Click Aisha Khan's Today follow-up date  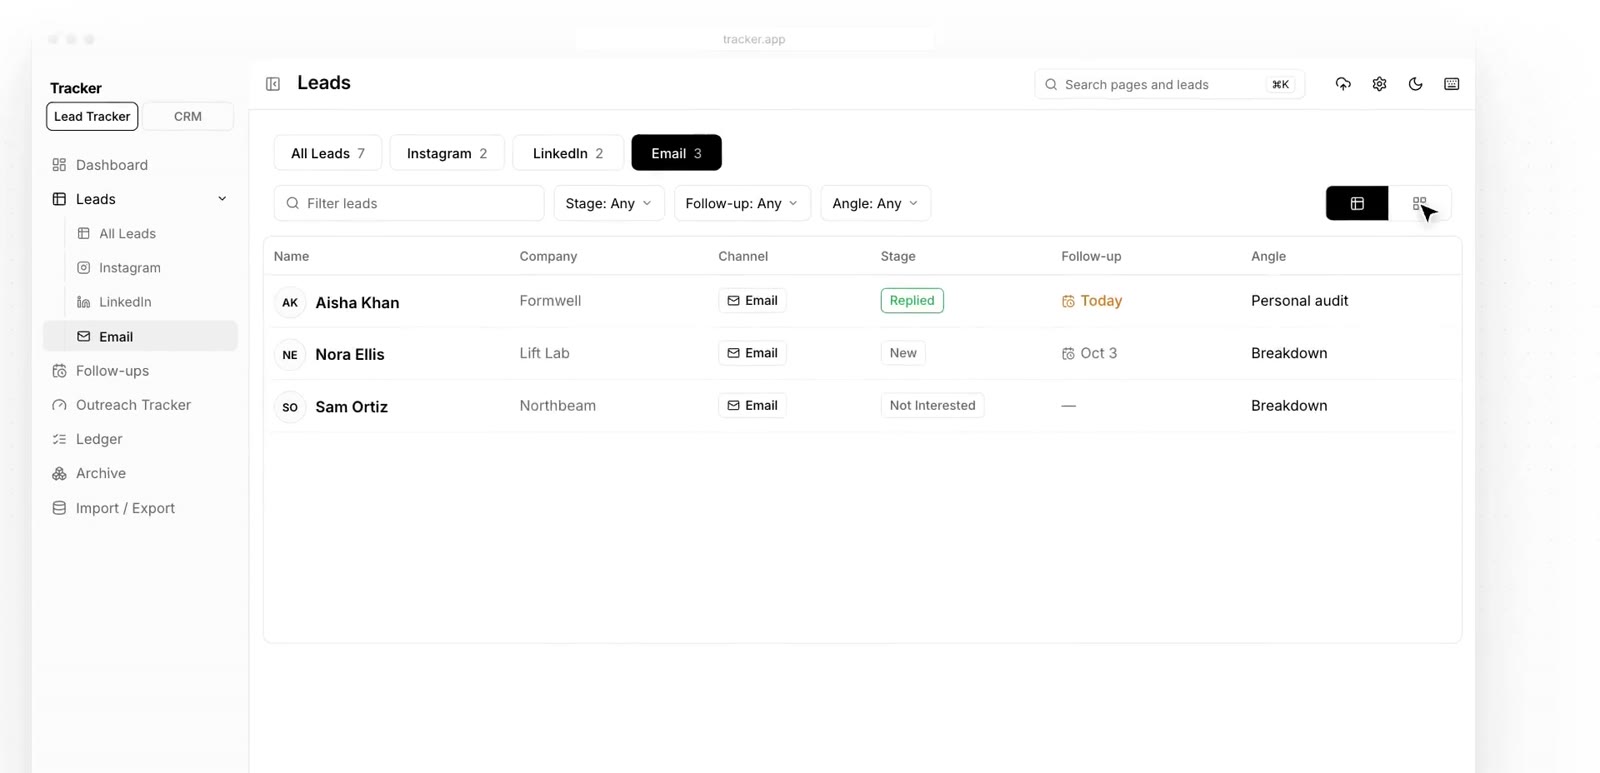1092,301
